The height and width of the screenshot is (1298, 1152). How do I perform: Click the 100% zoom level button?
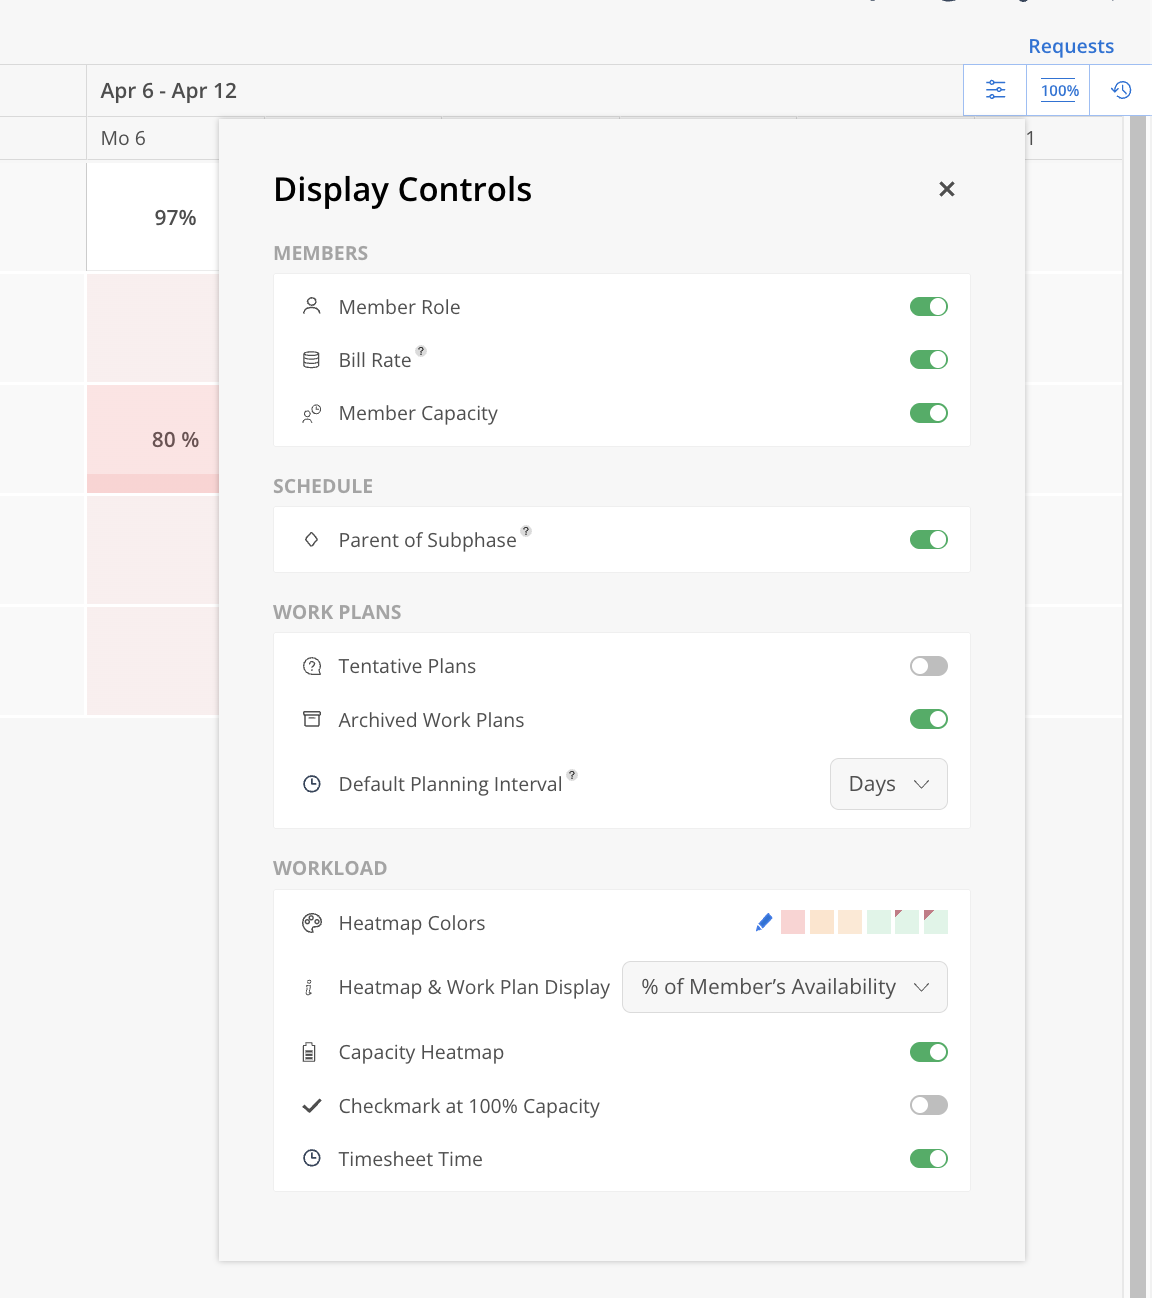click(1059, 90)
